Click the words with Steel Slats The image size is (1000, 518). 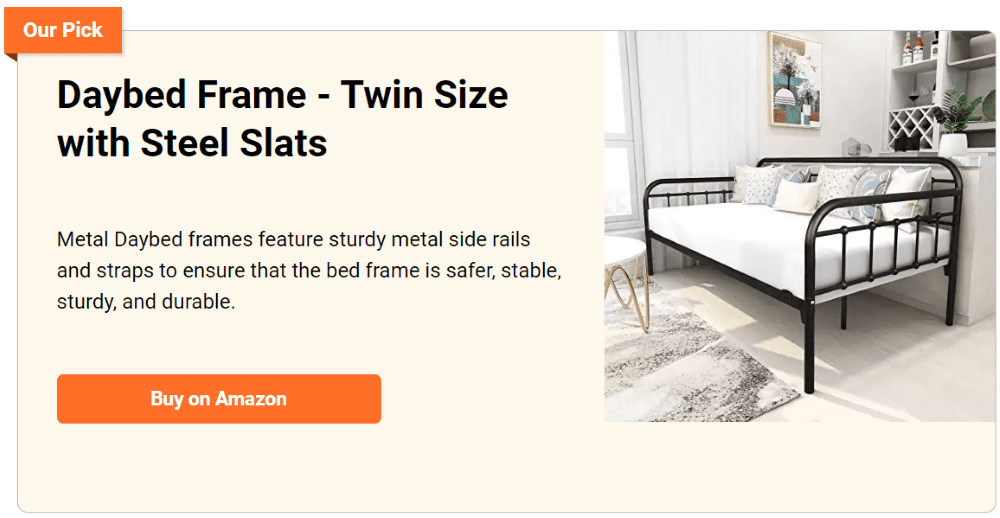[192, 143]
